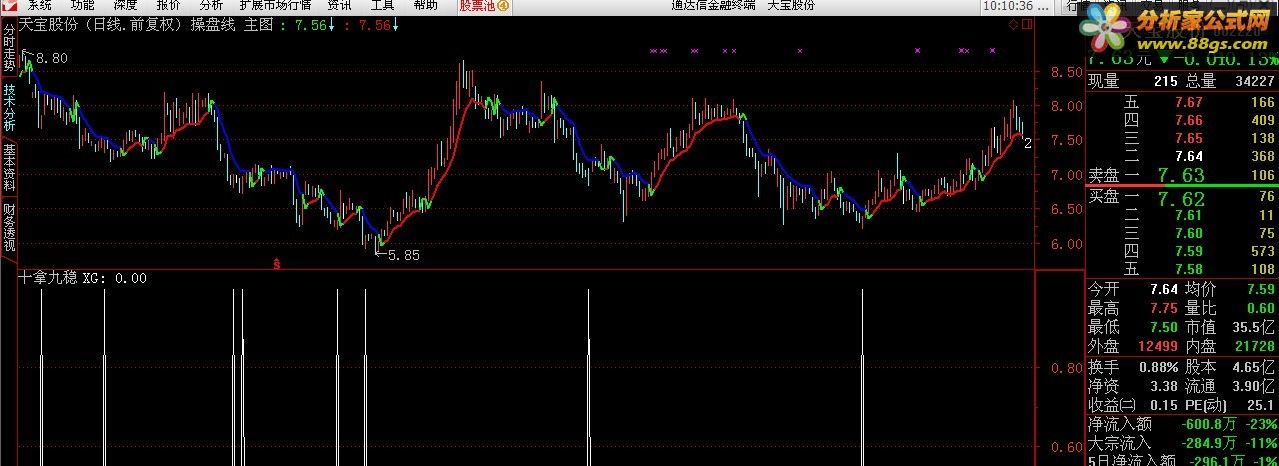Click the 今开 value 7.64
The height and width of the screenshot is (466, 1279).
pos(1164,291)
